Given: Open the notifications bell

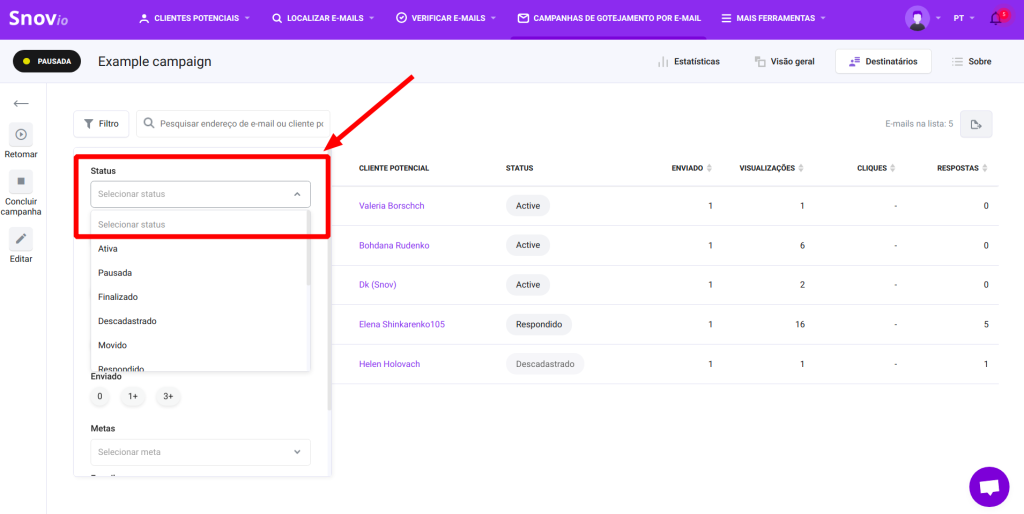Looking at the screenshot, I should 996,18.
